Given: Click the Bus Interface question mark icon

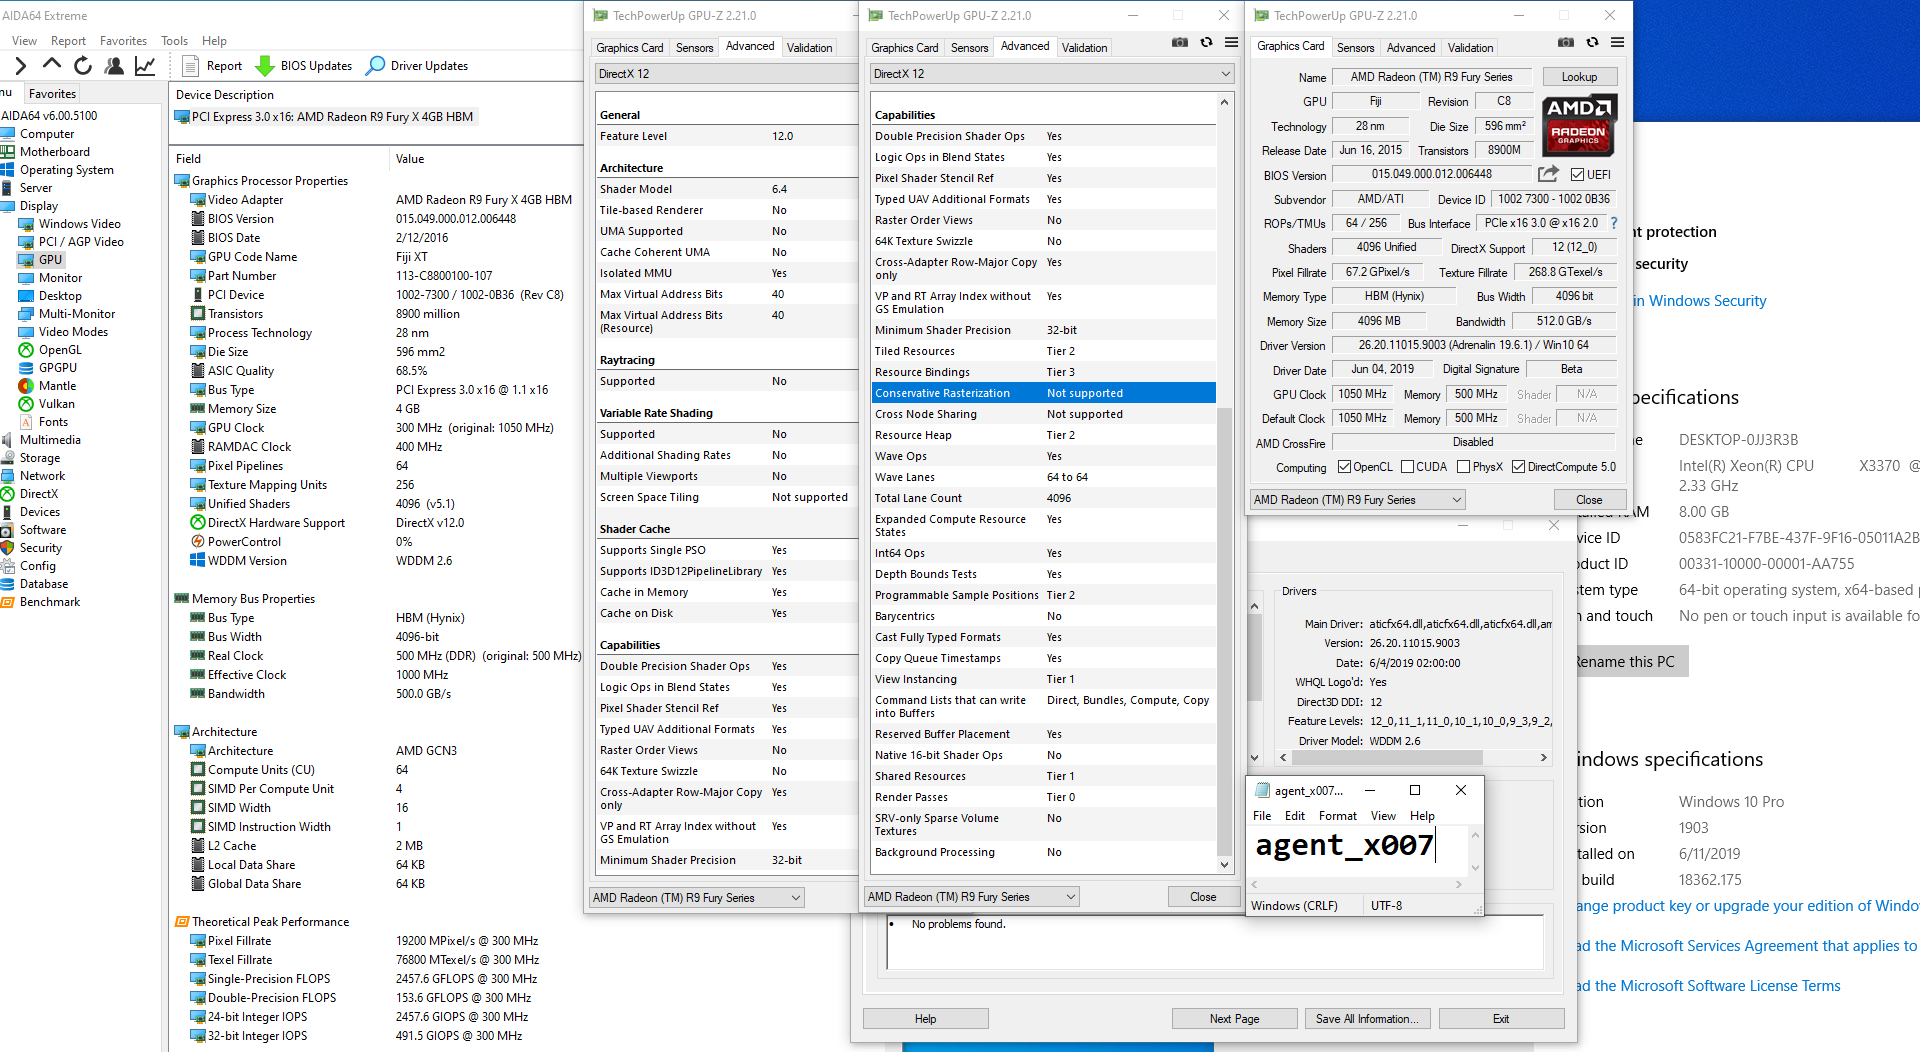Looking at the screenshot, I should [x=1613, y=223].
